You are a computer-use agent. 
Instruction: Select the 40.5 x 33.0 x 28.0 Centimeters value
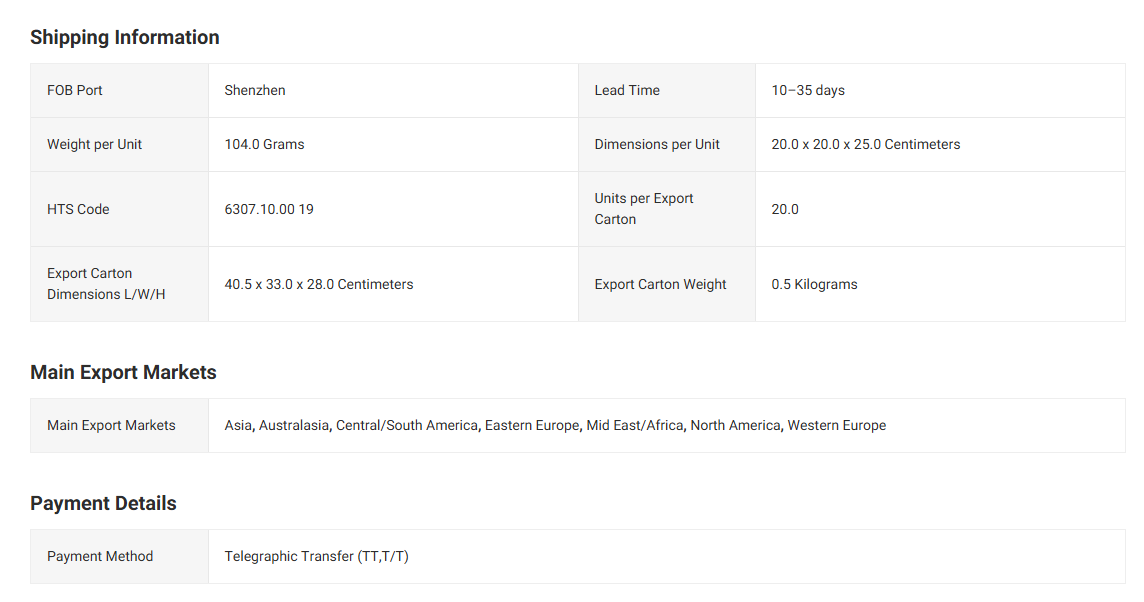click(x=319, y=284)
